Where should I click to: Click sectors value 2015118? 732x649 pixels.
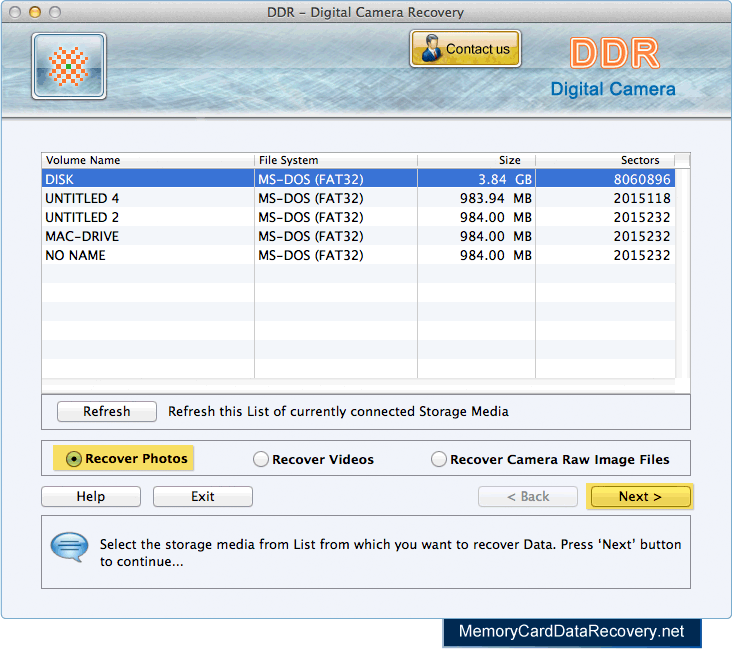[x=605, y=198]
